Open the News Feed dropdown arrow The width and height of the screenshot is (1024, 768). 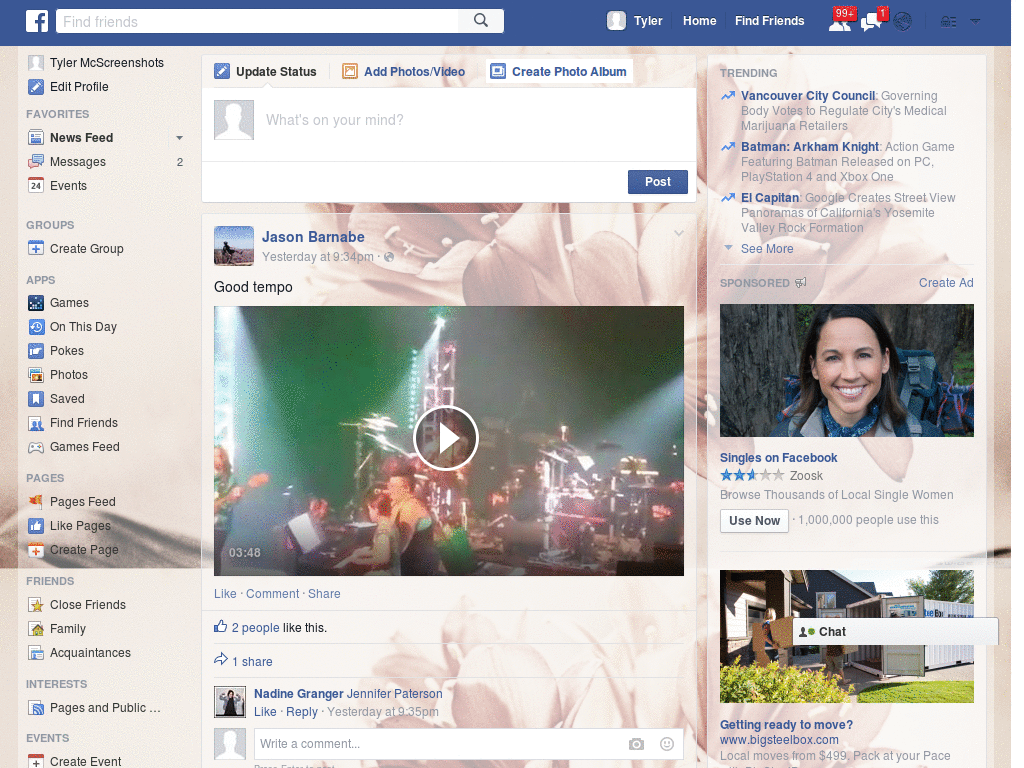point(179,137)
